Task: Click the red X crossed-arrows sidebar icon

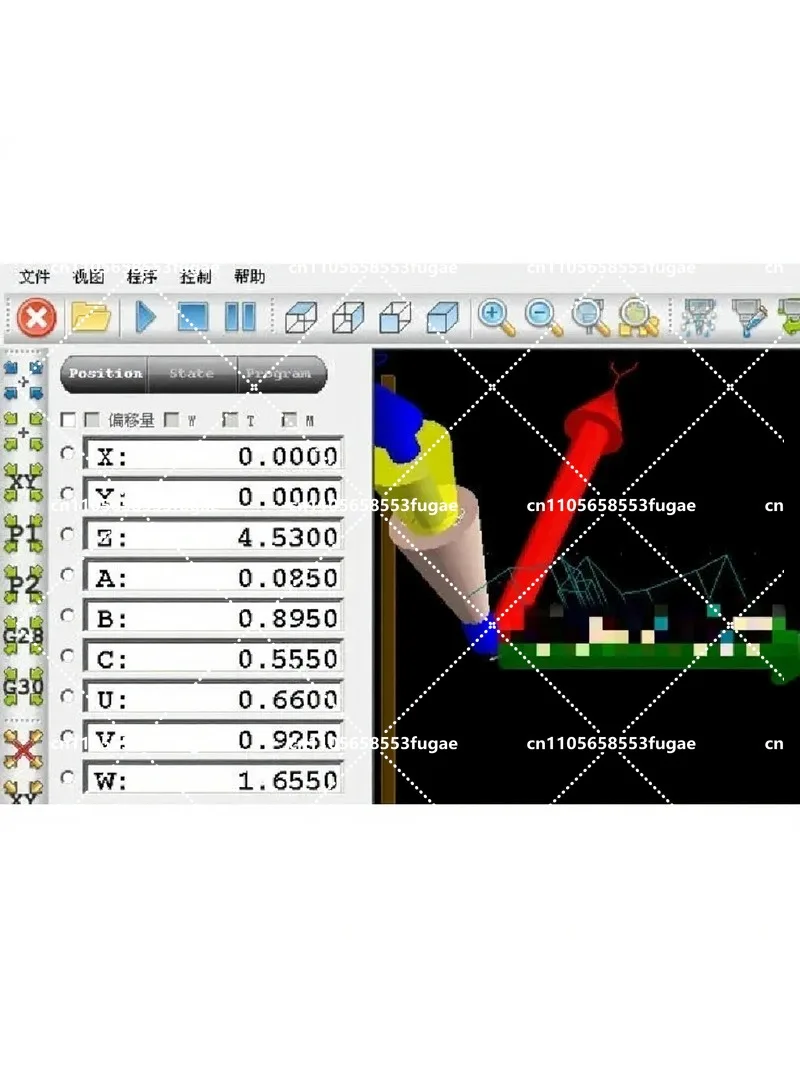Action: (24, 749)
